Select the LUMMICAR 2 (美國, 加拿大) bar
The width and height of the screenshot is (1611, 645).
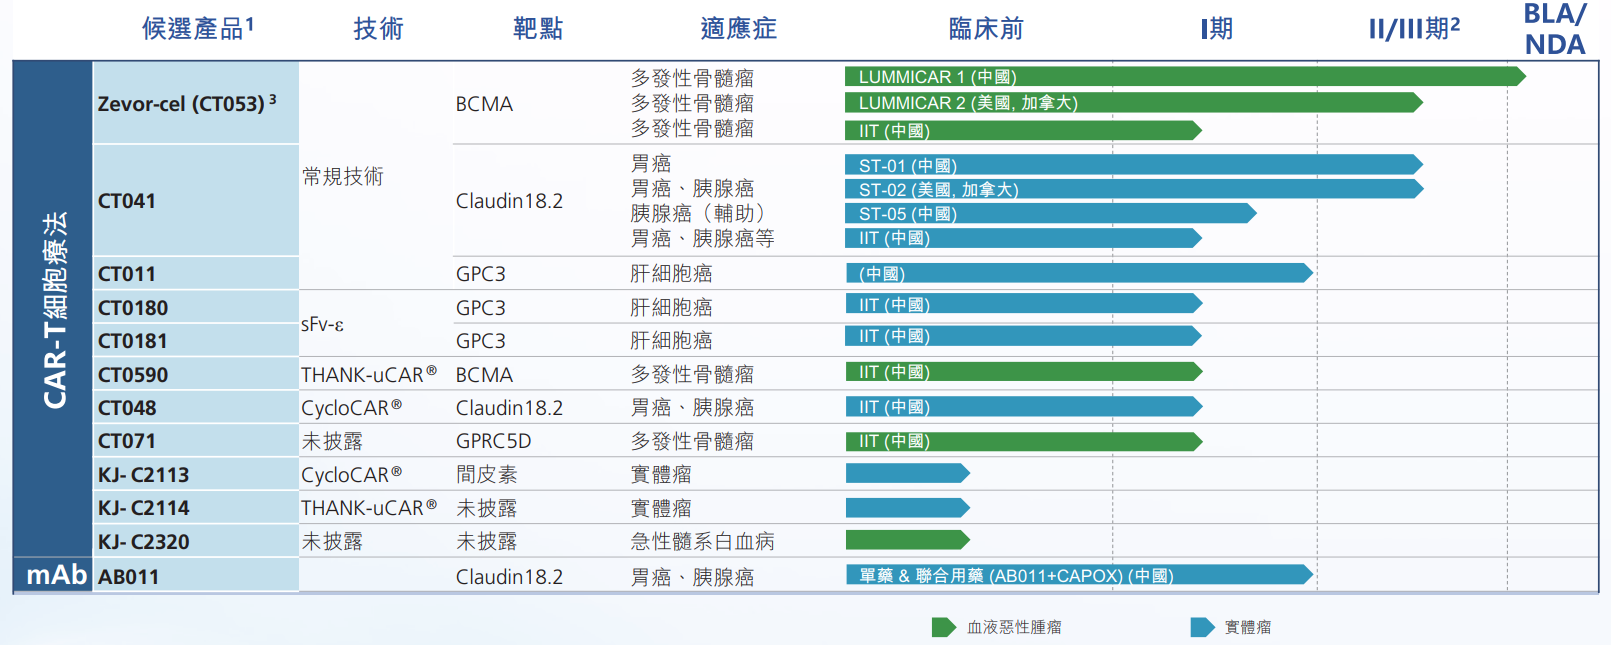[1132, 103]
